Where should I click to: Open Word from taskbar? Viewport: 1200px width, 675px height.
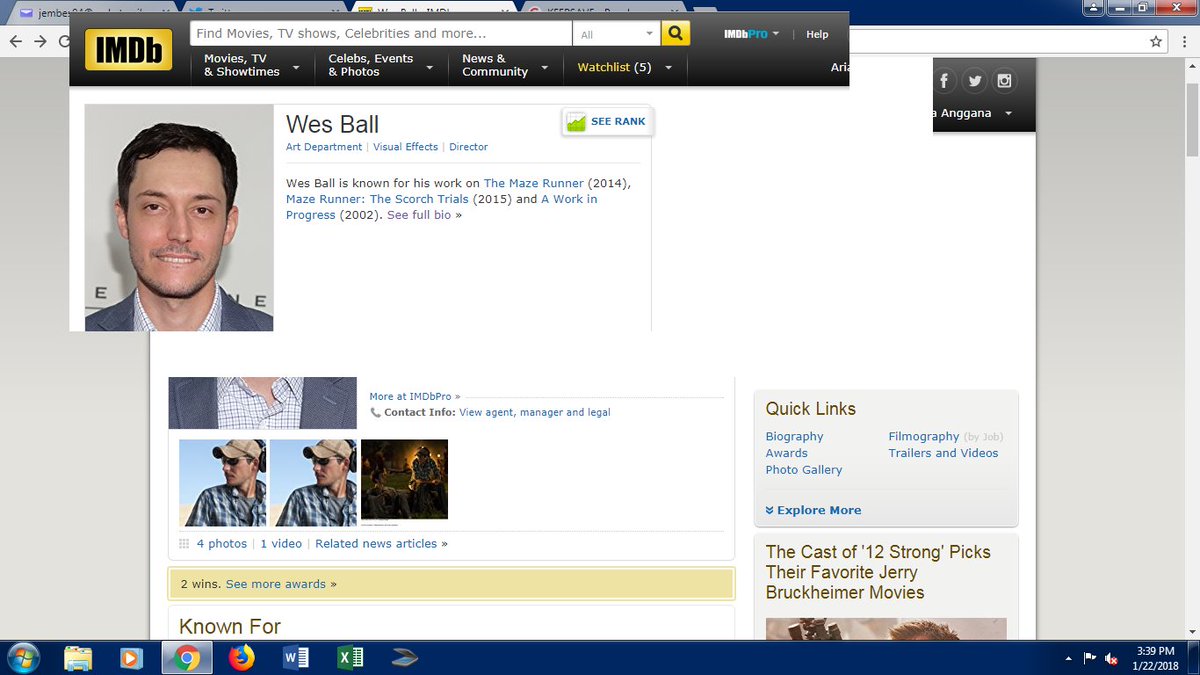pos(296,658)
